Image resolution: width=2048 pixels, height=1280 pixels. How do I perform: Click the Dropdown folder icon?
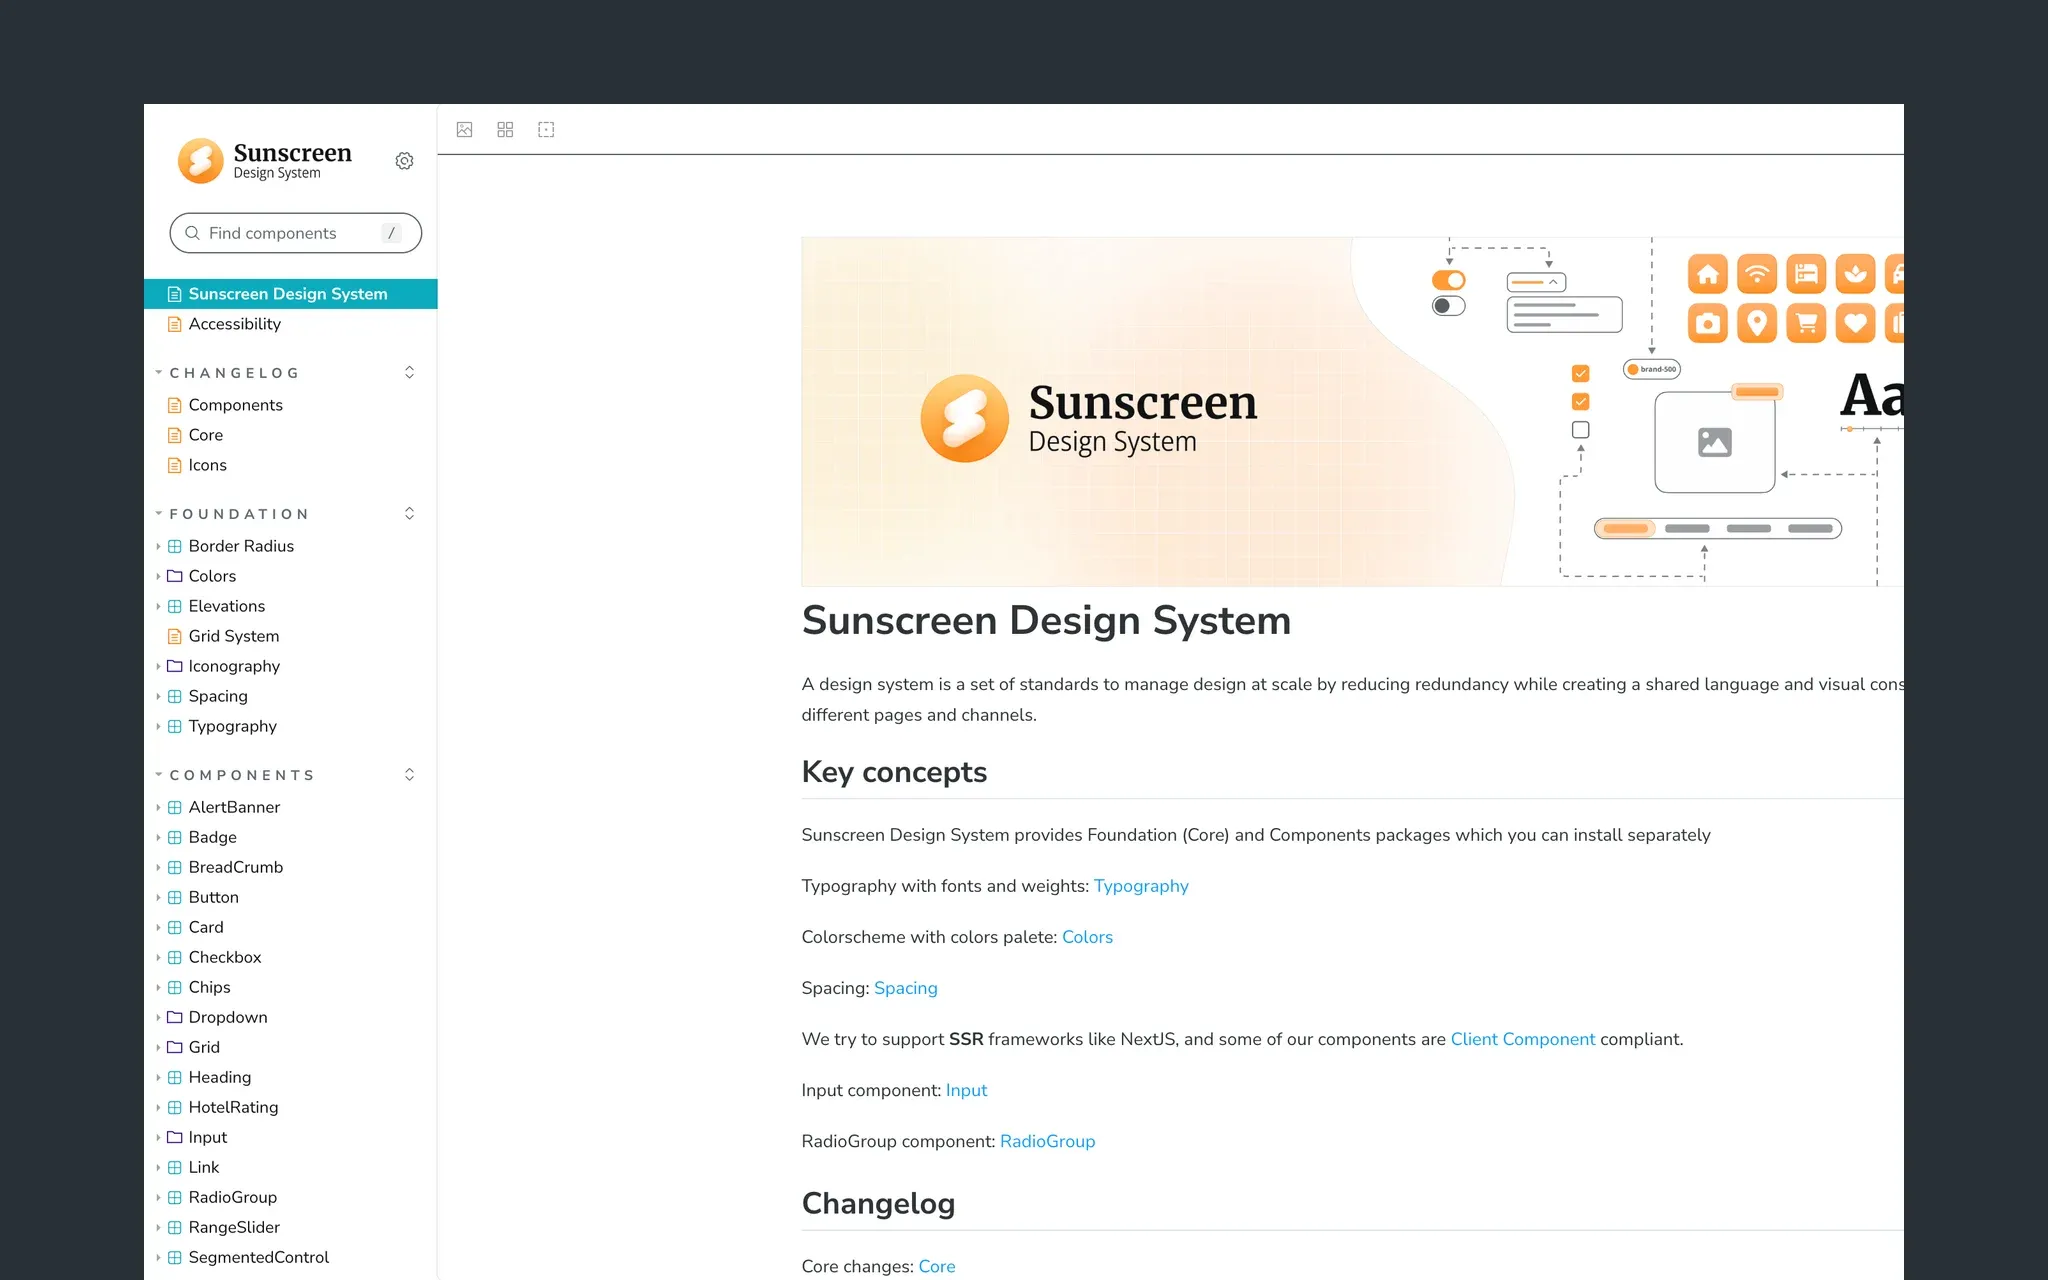pyautogui.click(x=175, y=1017)
